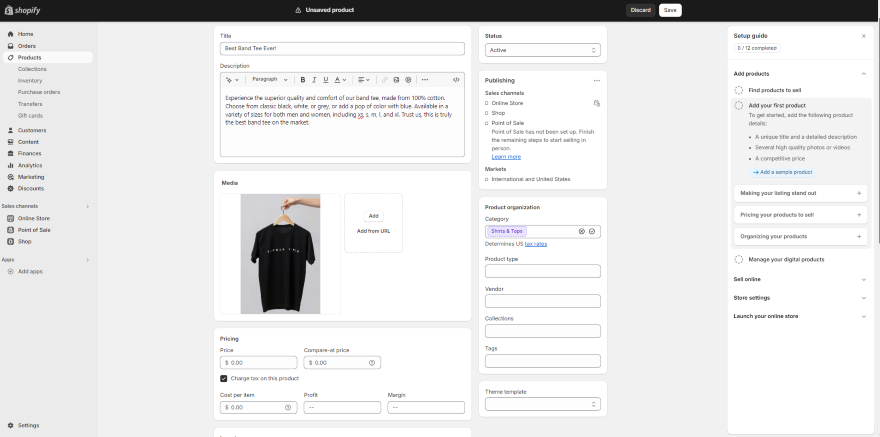The width and height of the screenshot is (880, 437).
Task: Click the Save button
Action: pyautogui.click(x=670, y=10)
